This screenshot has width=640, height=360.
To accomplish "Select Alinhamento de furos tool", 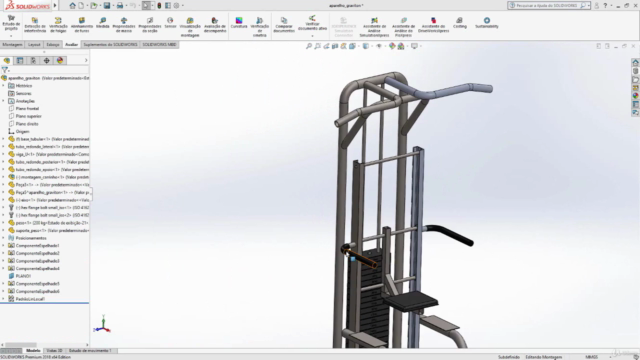I will [82, 24].
